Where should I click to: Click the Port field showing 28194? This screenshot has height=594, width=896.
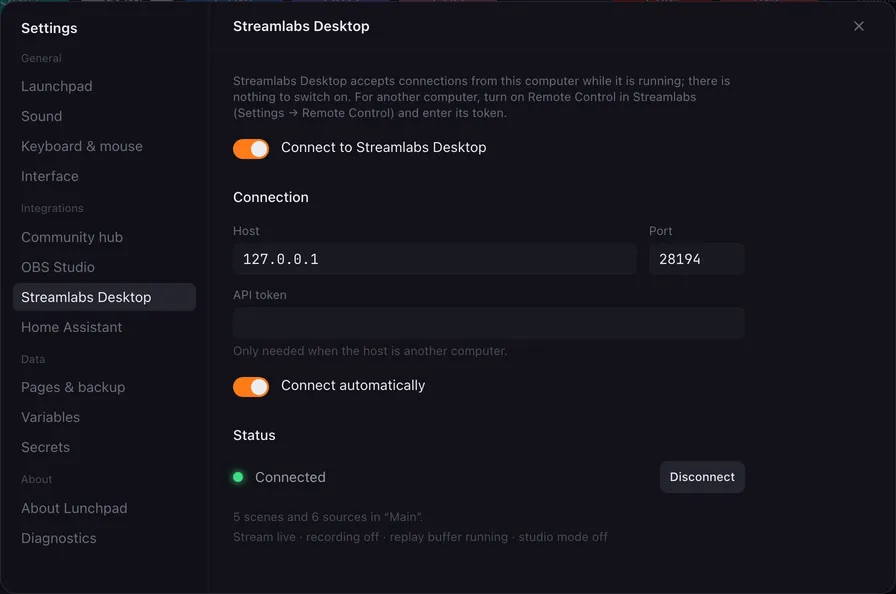(x=697, y=259)
